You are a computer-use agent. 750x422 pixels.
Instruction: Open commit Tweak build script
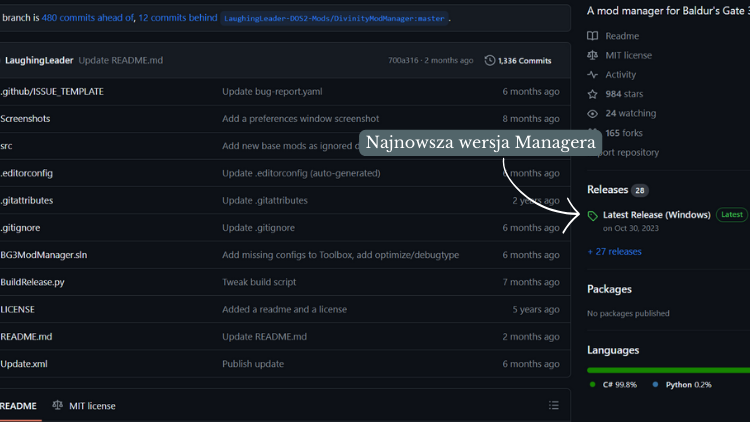259,282
